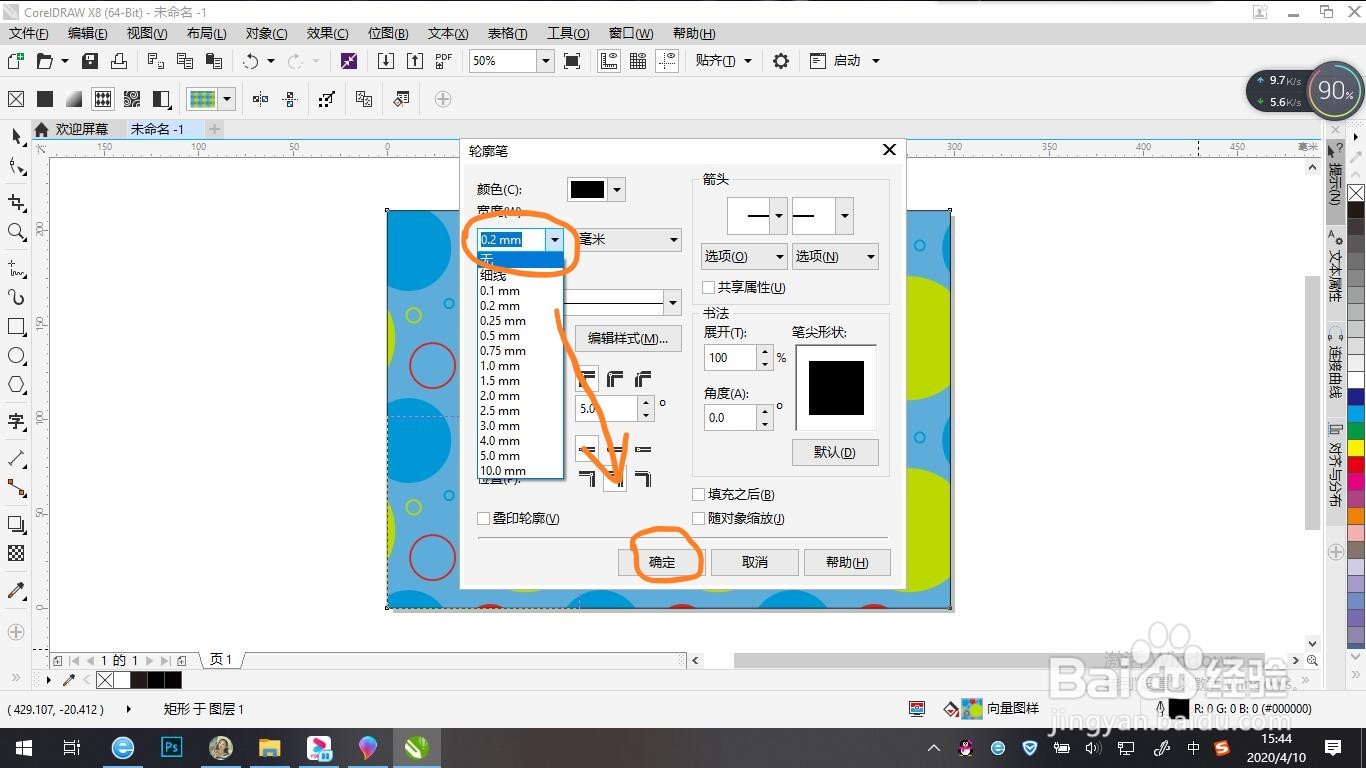Click the Save floppy disk icon

pos(90,61)
